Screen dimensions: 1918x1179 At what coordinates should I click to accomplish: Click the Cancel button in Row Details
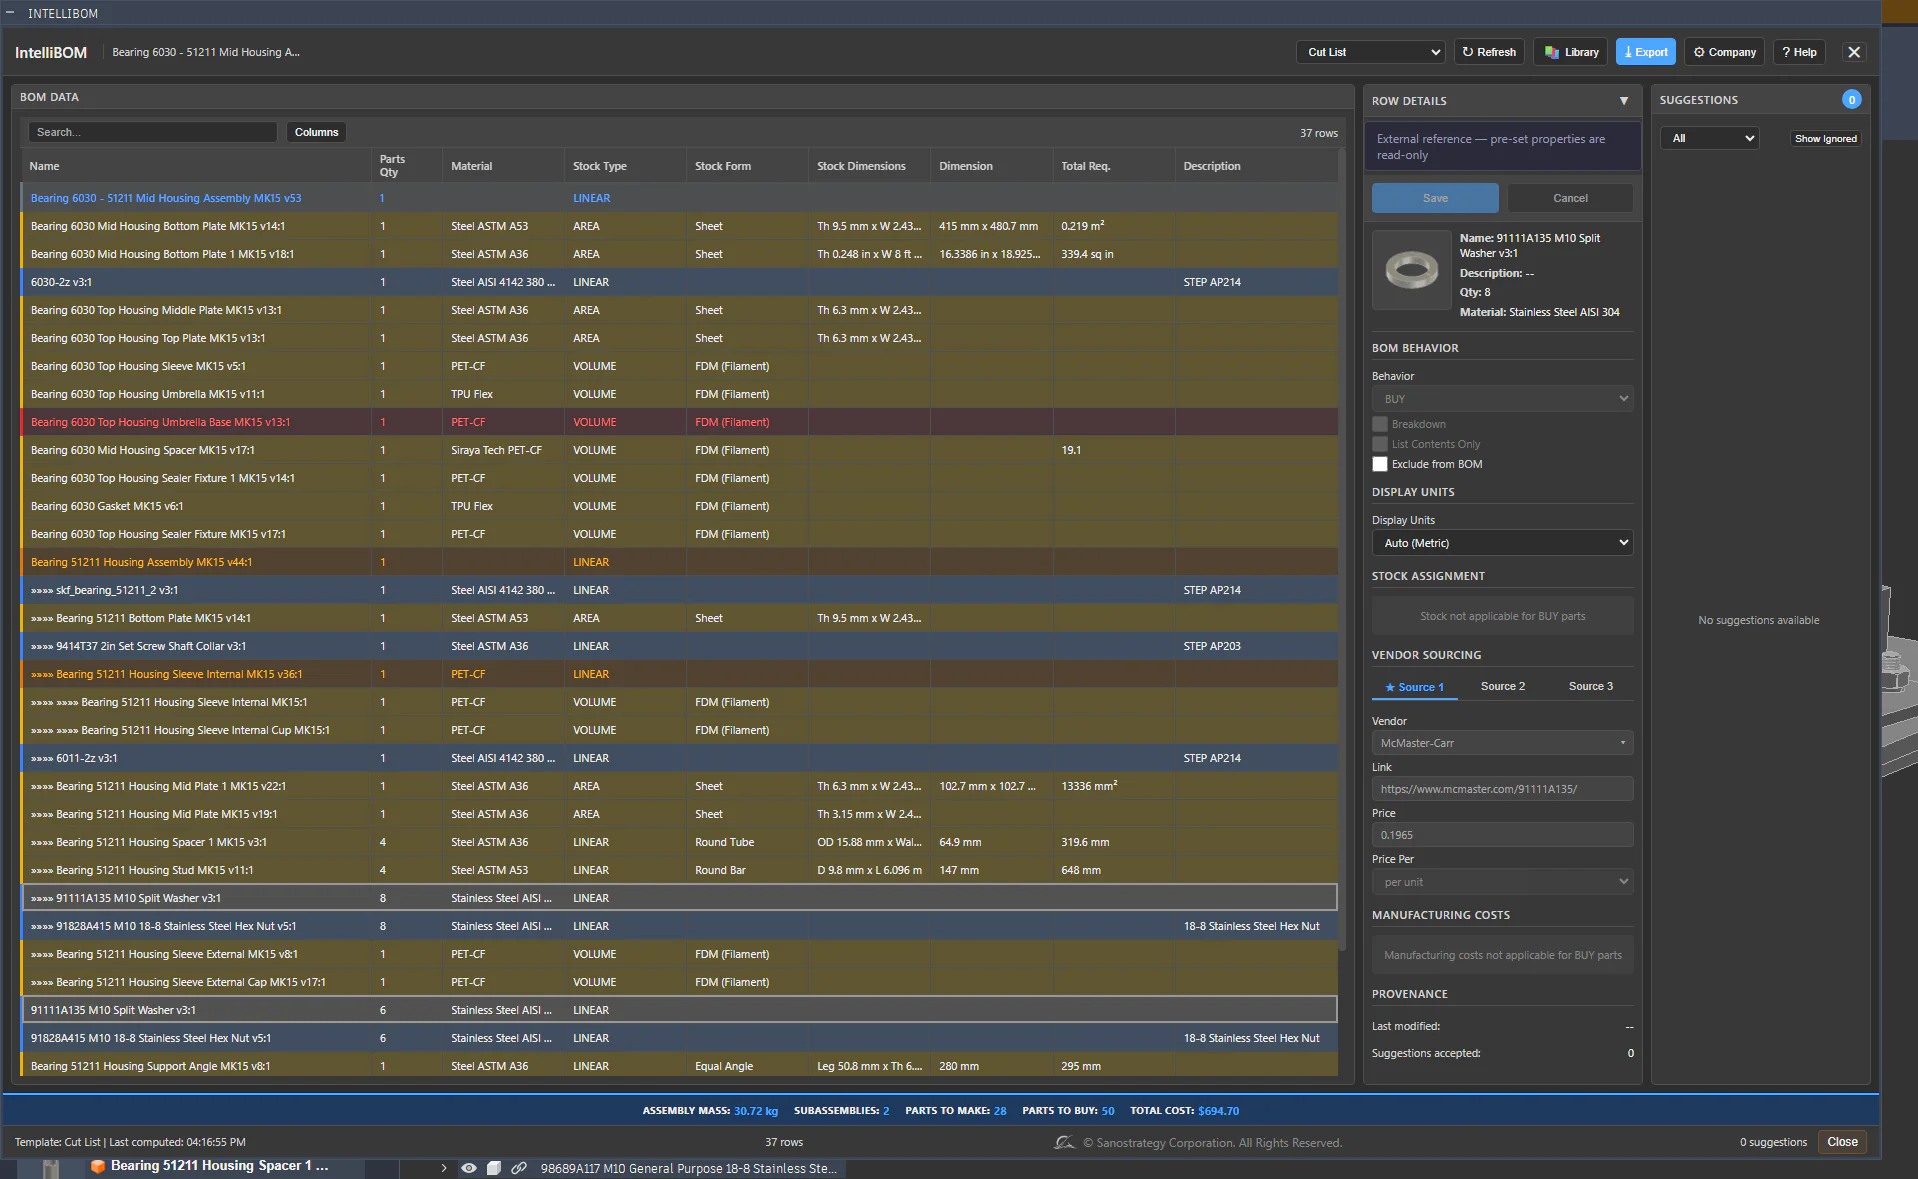[x=1570, y=198]
